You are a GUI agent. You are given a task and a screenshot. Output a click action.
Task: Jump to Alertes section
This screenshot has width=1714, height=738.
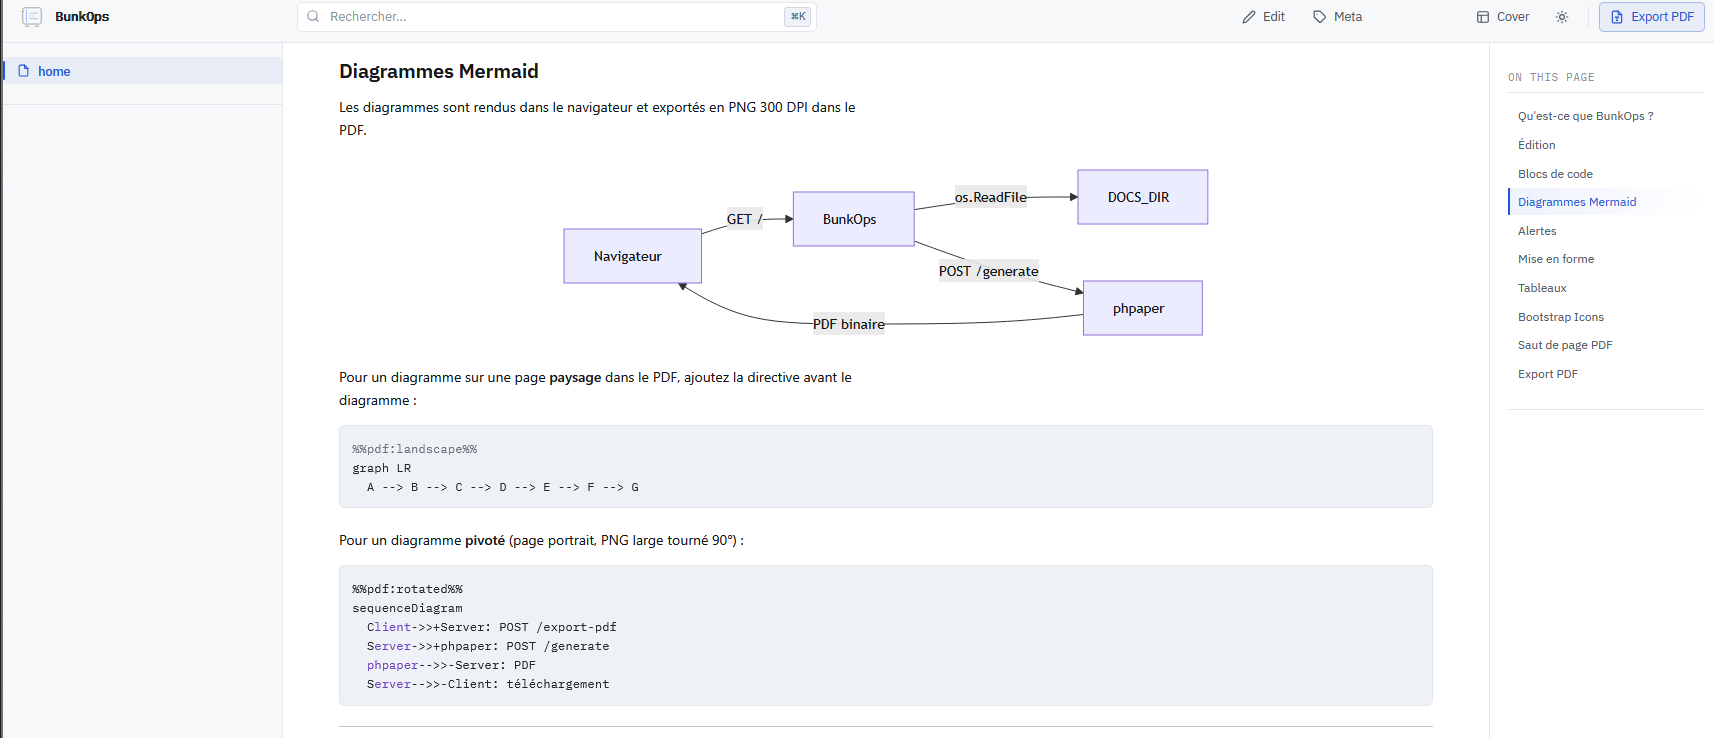coord(1537,231)
